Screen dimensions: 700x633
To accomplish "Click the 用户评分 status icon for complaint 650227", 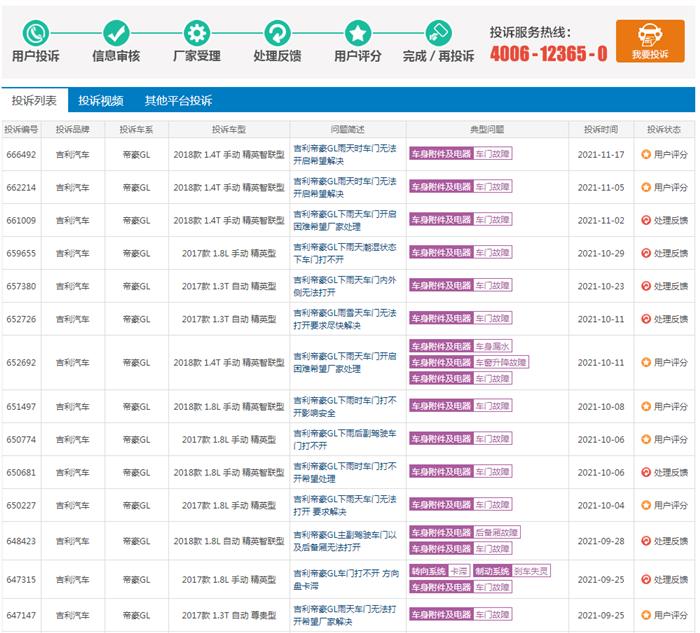I will (646, 505).
